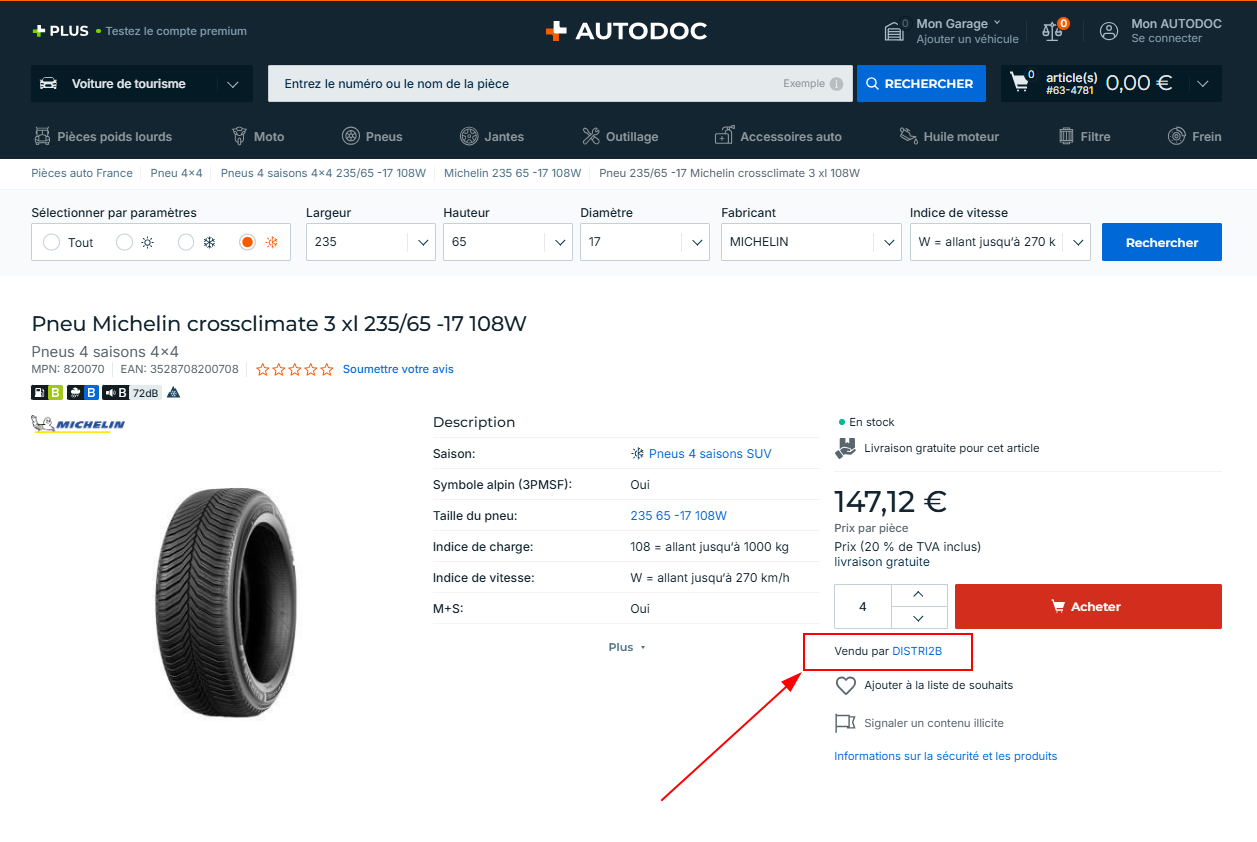Click the tools icon beside Outillage
The width and height of the screenshot is (1257, 842).
(590, 136)
